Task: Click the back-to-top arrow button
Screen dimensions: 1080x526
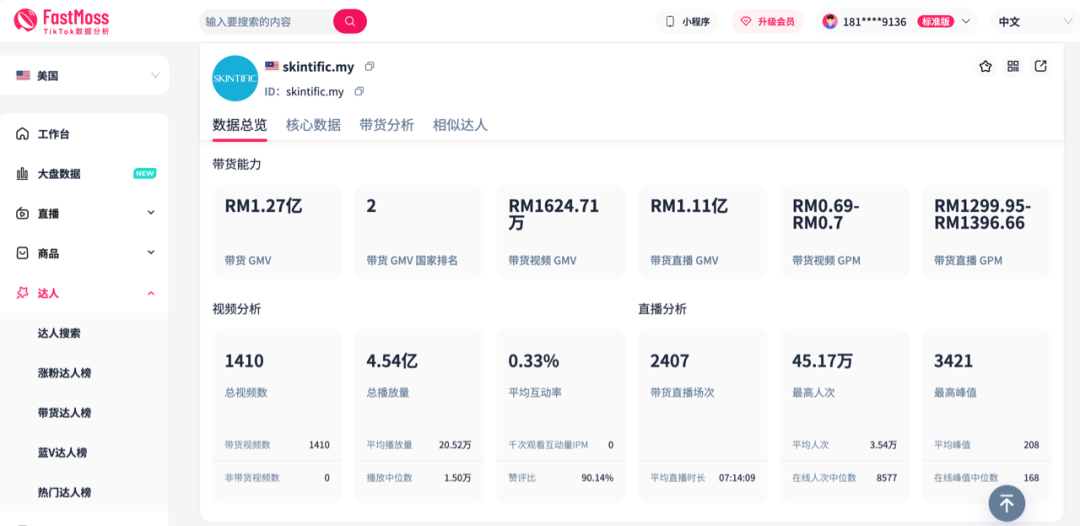Action: (x=1007, y=503)
